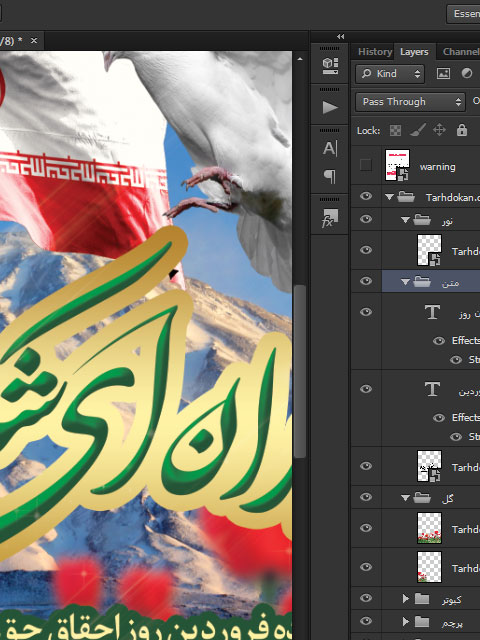Viewport: 480px width, 640px height.
Task: Click the Tarhdokan group folder icon
Action: 406,197
